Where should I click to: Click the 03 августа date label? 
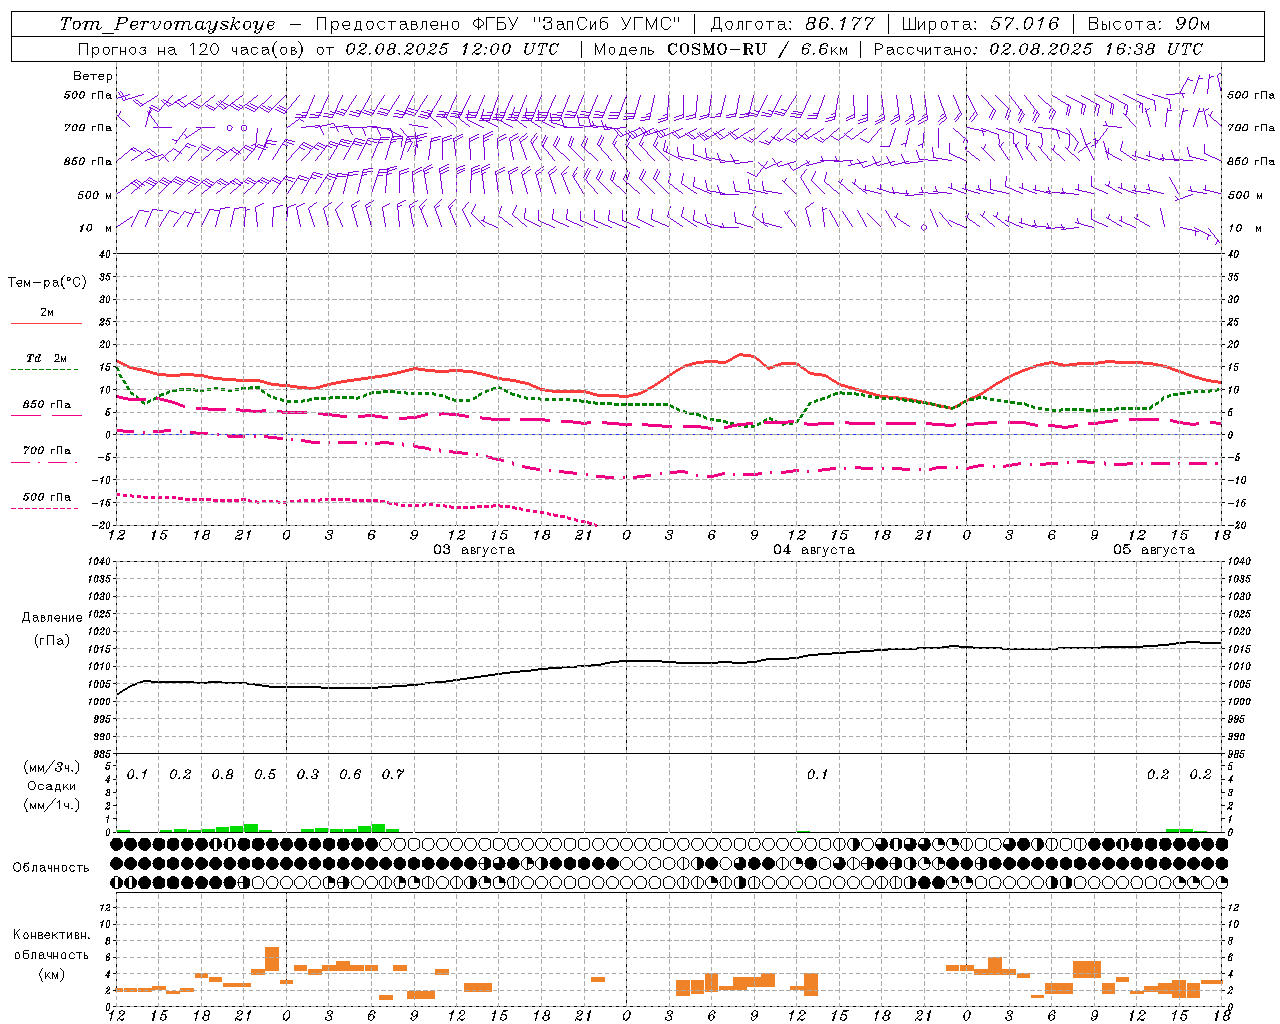473,550
